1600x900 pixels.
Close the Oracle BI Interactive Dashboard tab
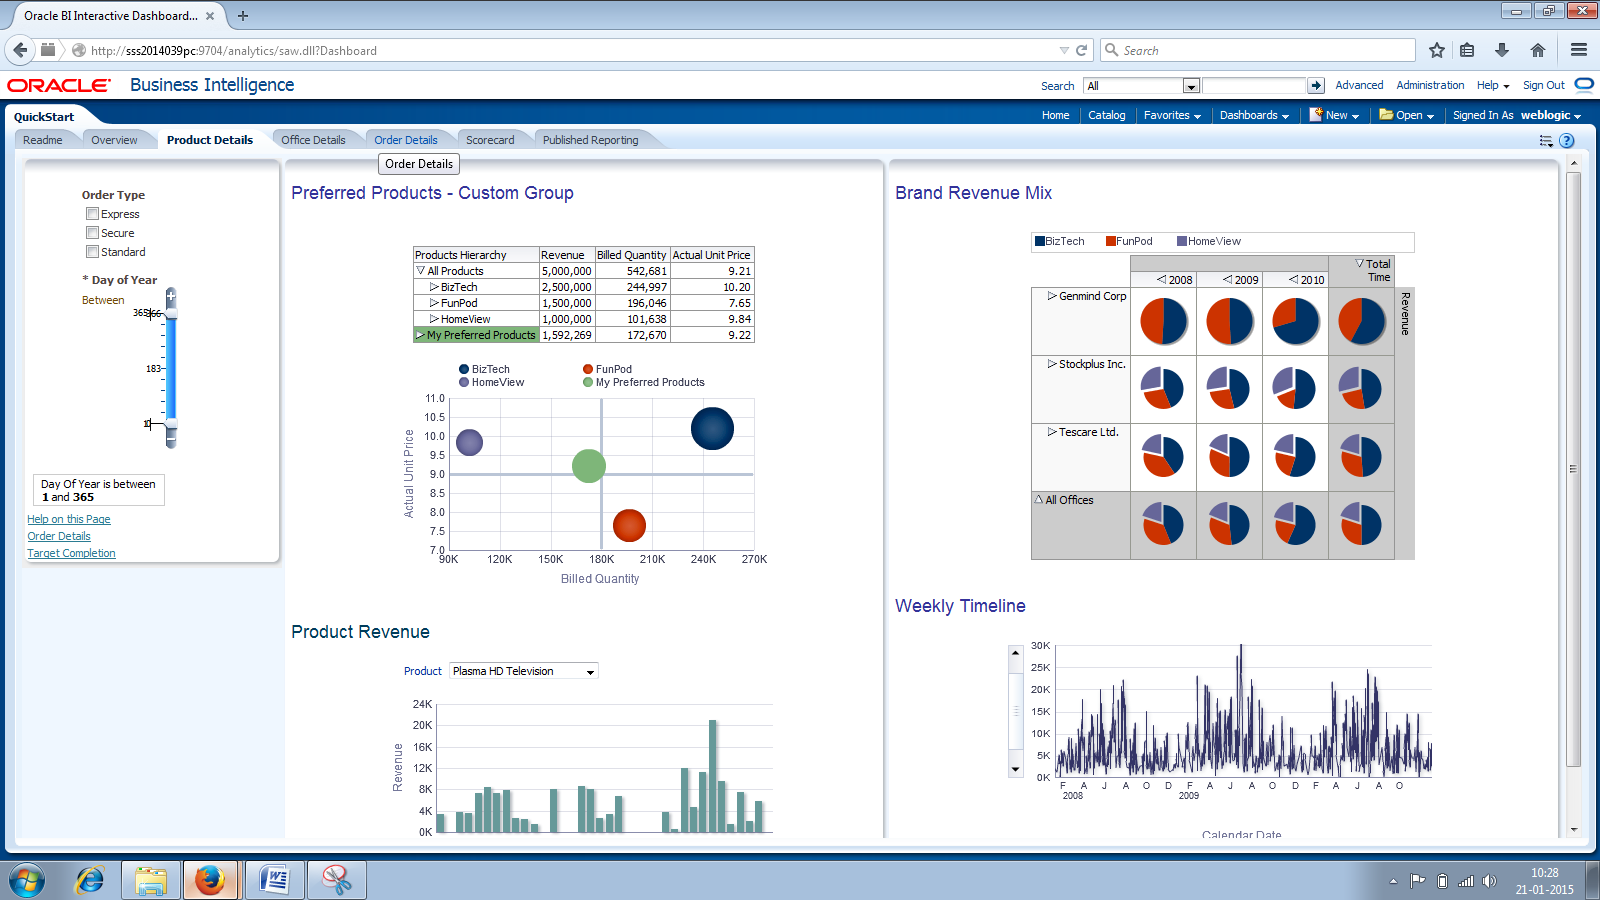click(210, 16)
